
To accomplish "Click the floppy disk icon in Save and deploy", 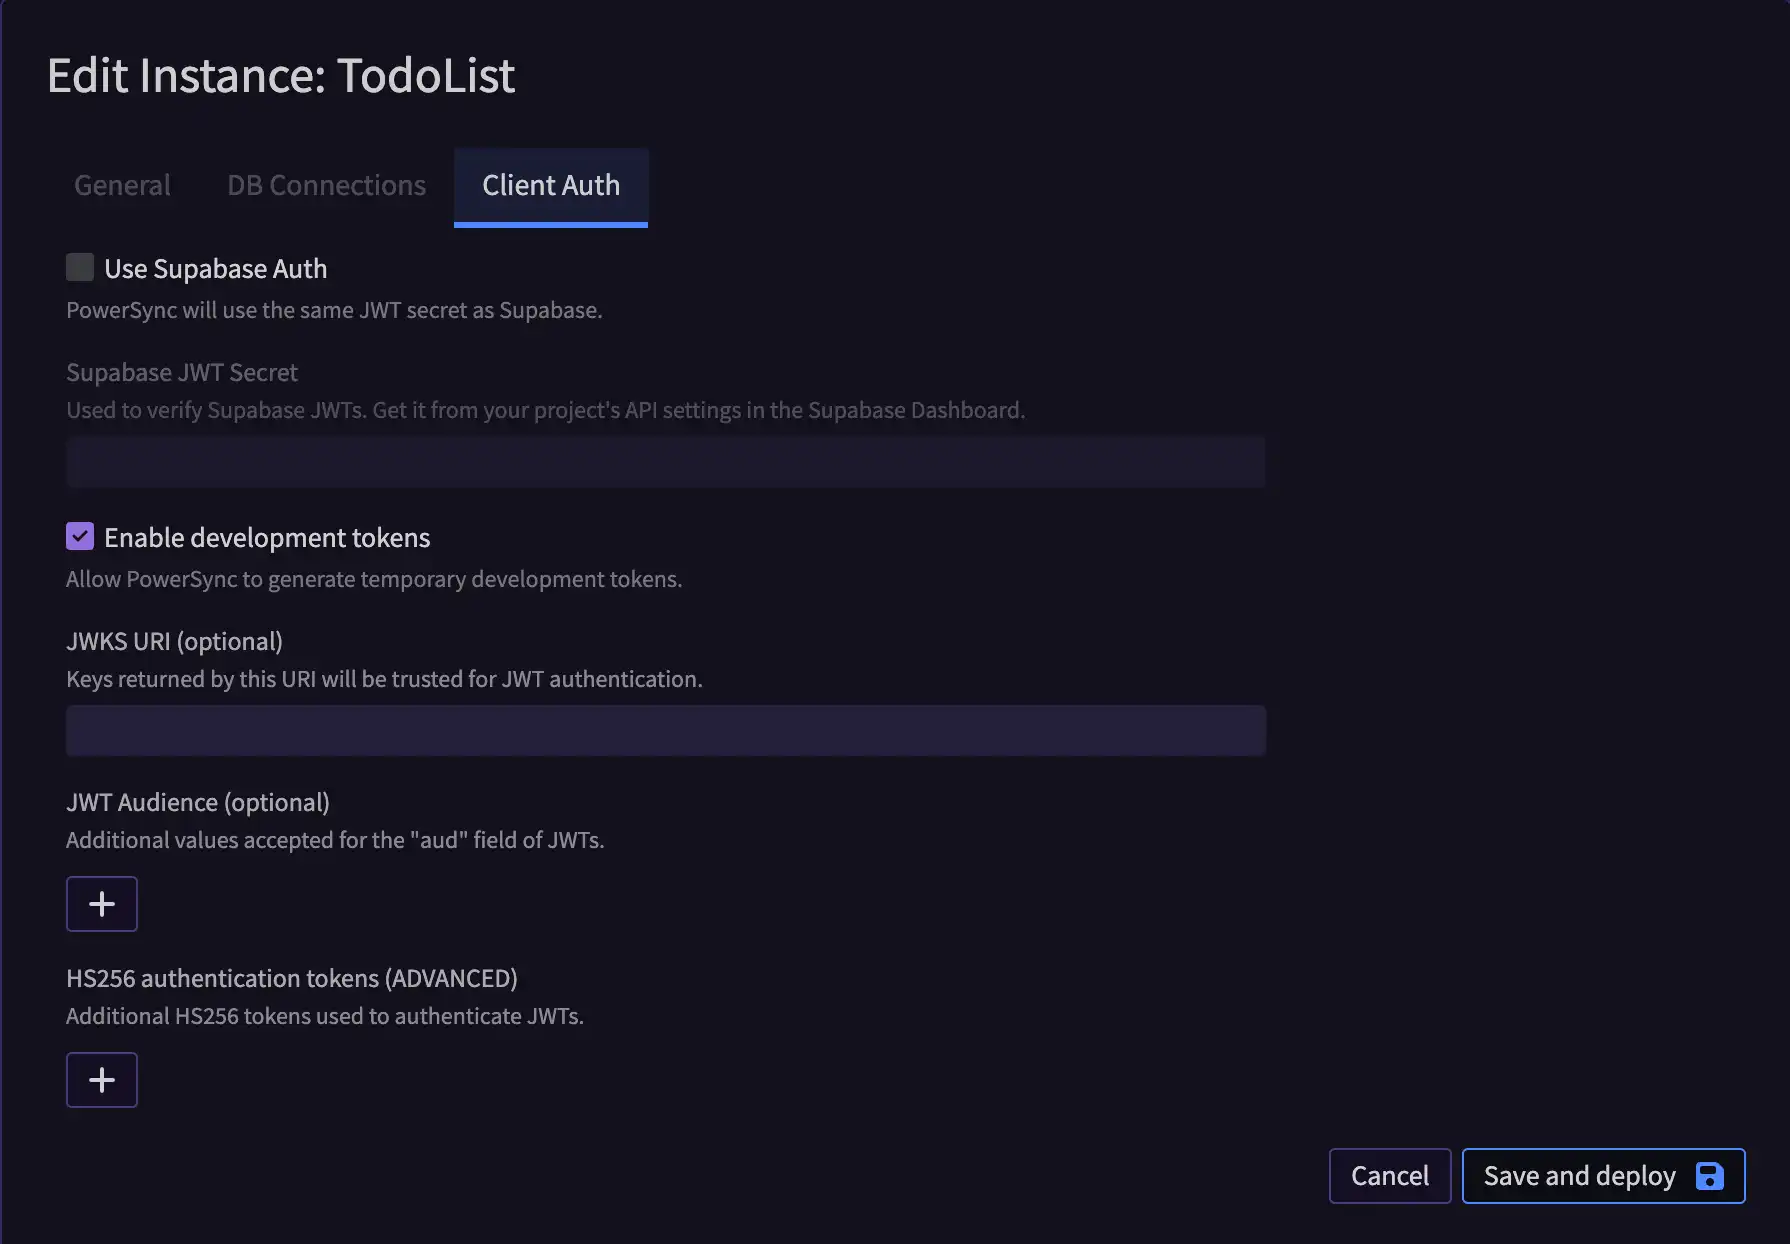I will 1711,1176.
